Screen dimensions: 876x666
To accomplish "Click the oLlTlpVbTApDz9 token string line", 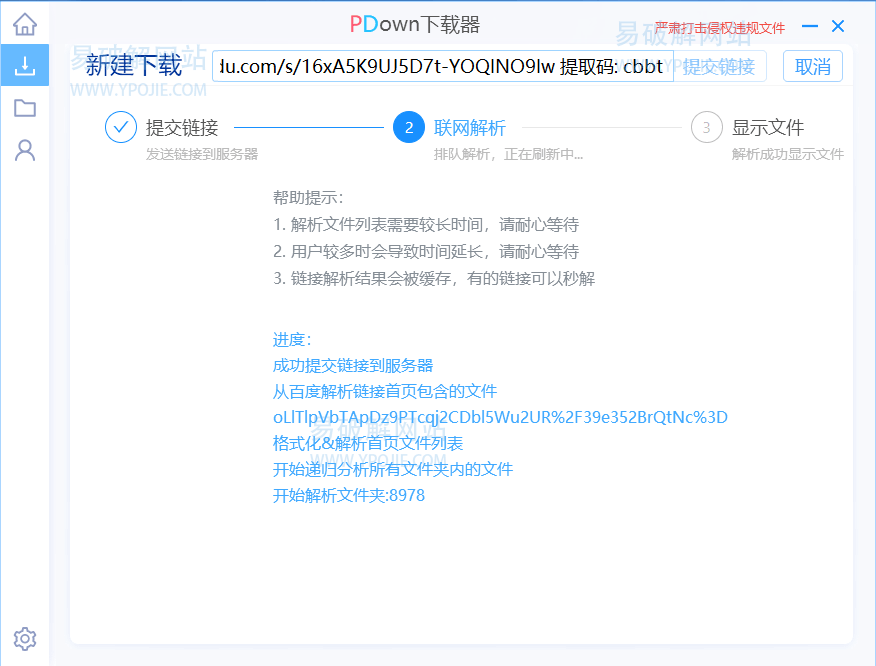I will (500, 418).
